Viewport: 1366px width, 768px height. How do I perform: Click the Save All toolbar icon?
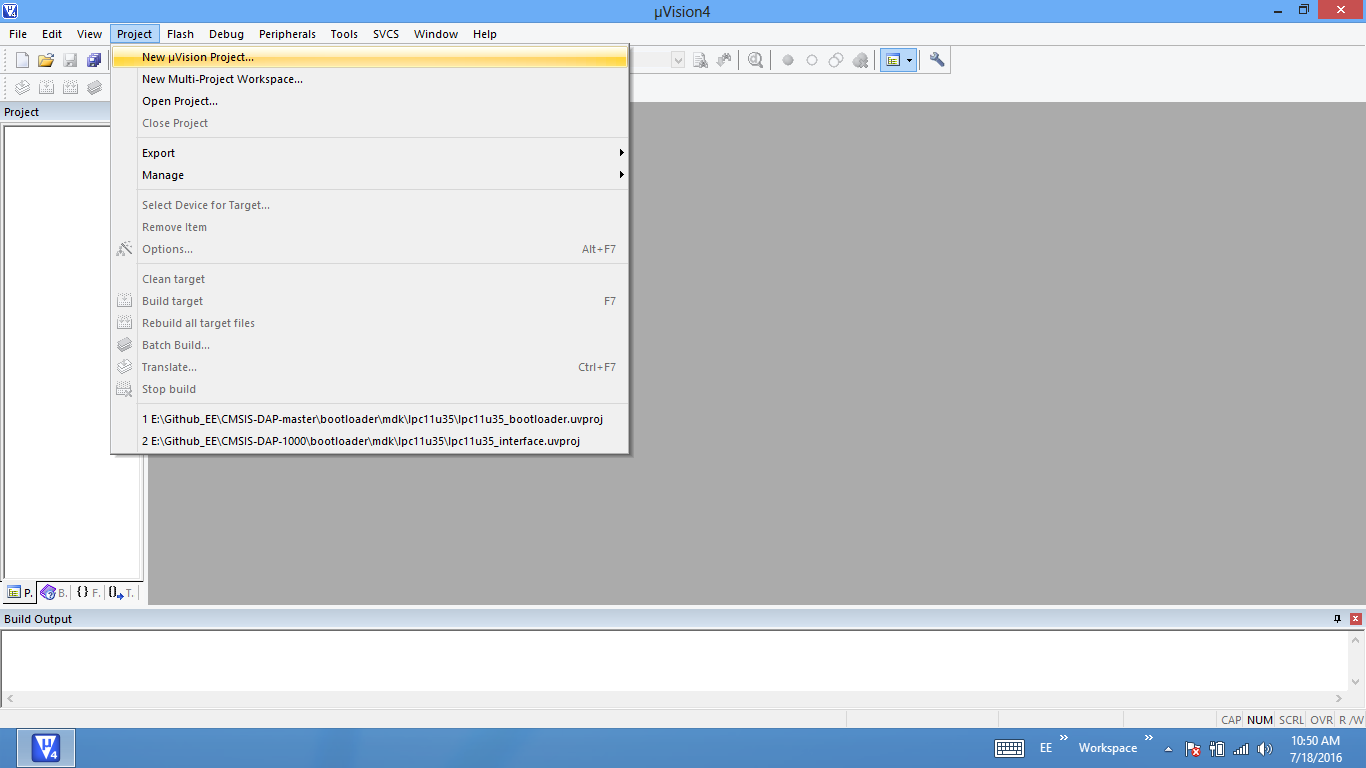[94, 60]
